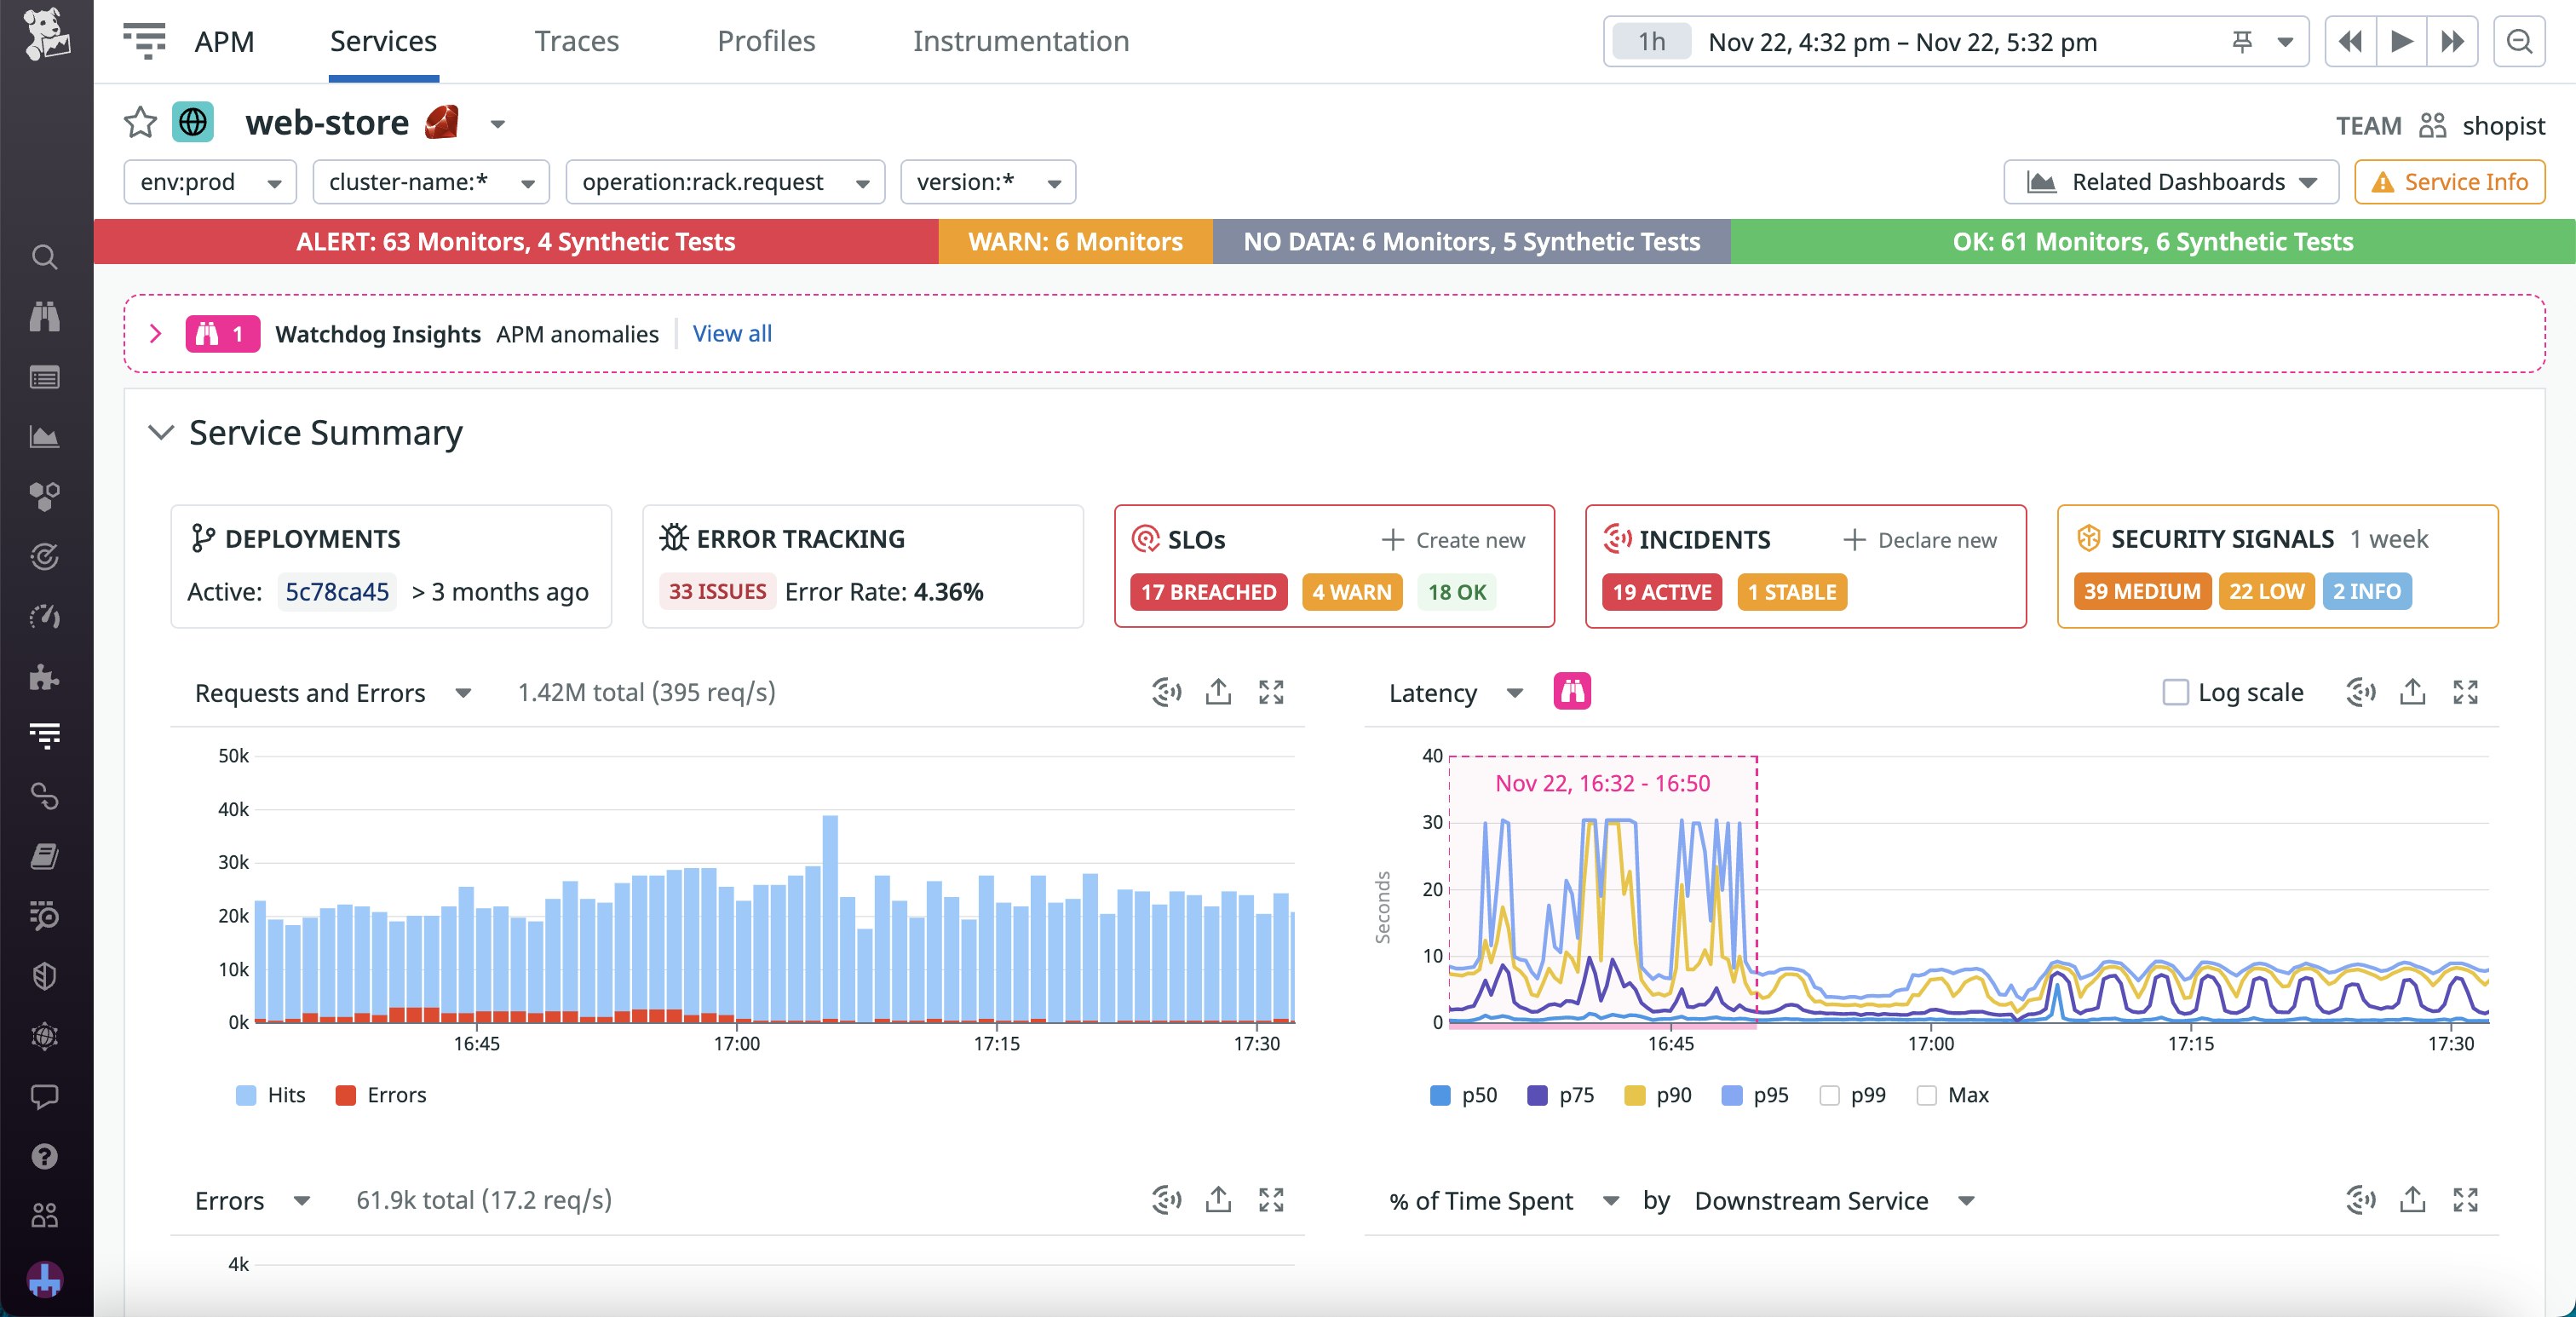Click the 17 BREACHED SLOs badge
2576x1317 pixels.
coord(1208,592)
